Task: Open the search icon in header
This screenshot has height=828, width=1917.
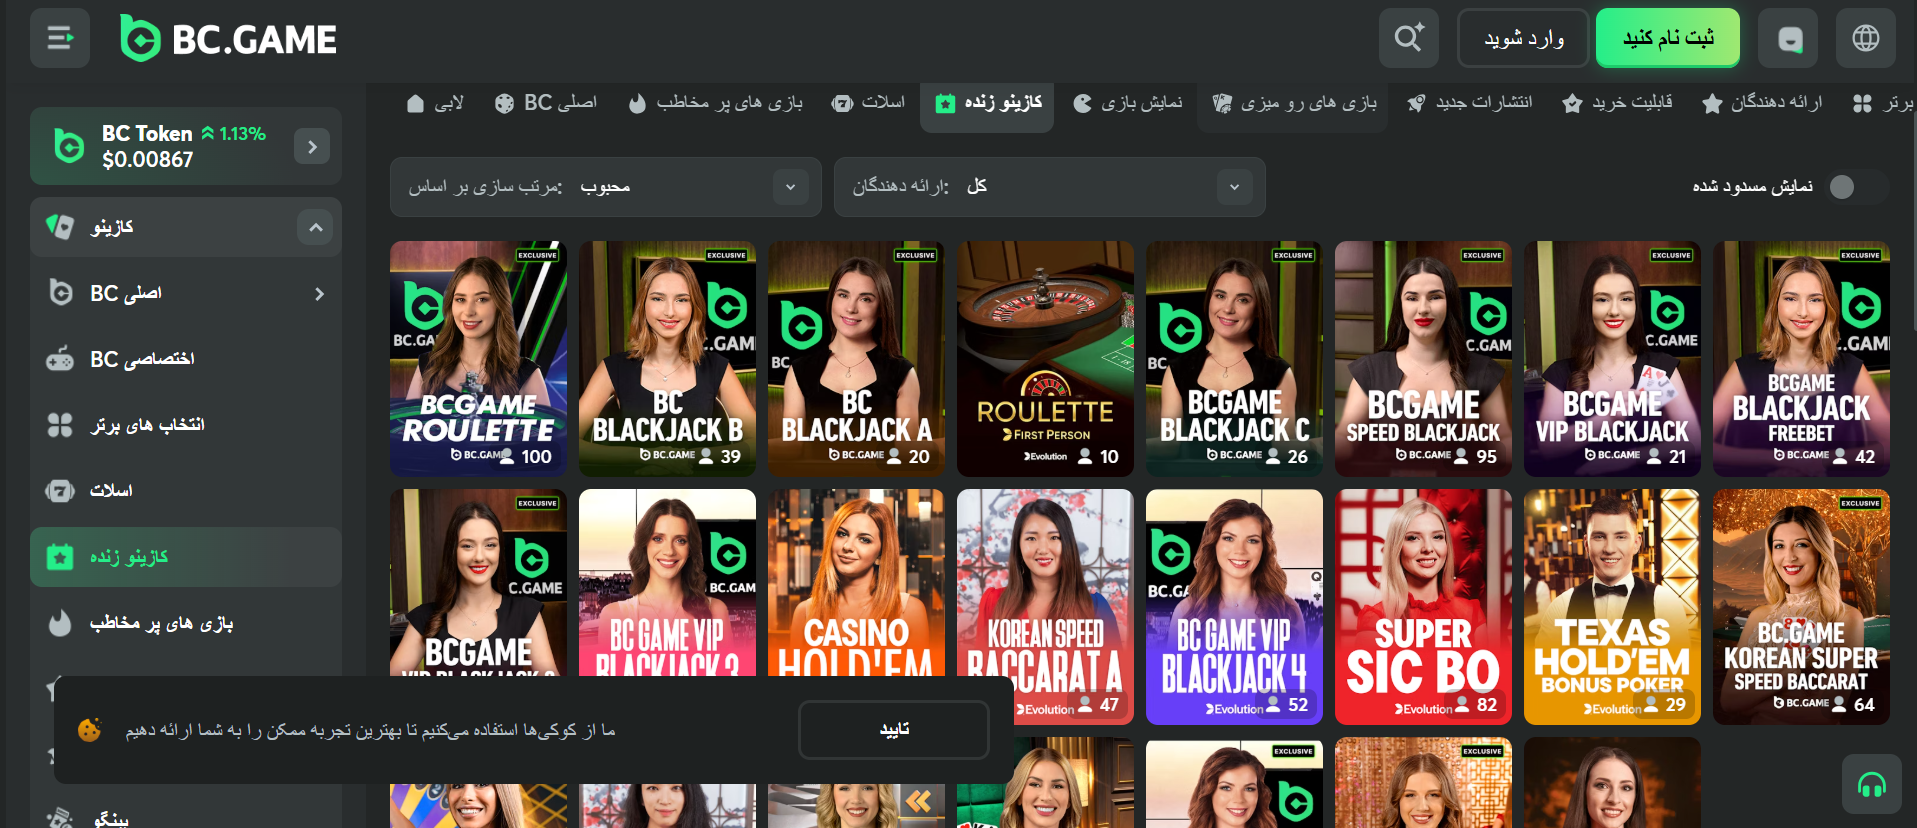Action: click(x=1408, y=38)
